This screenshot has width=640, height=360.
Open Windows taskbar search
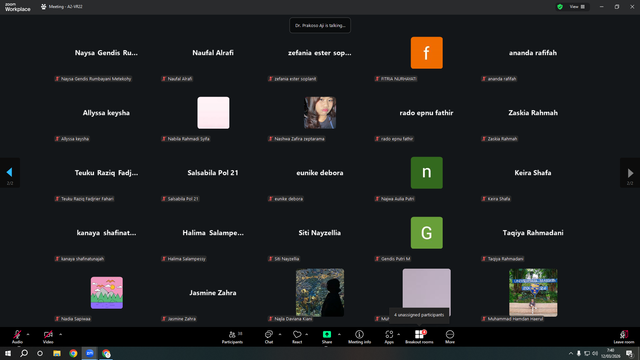24,353
